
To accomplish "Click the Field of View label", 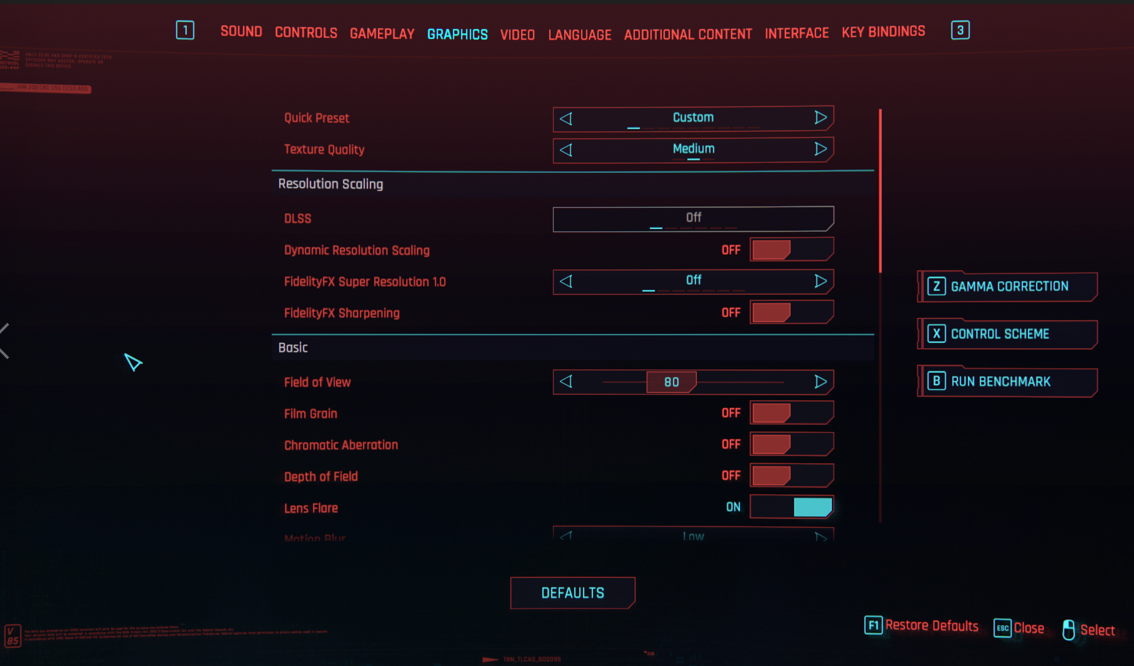I will 317,383.
